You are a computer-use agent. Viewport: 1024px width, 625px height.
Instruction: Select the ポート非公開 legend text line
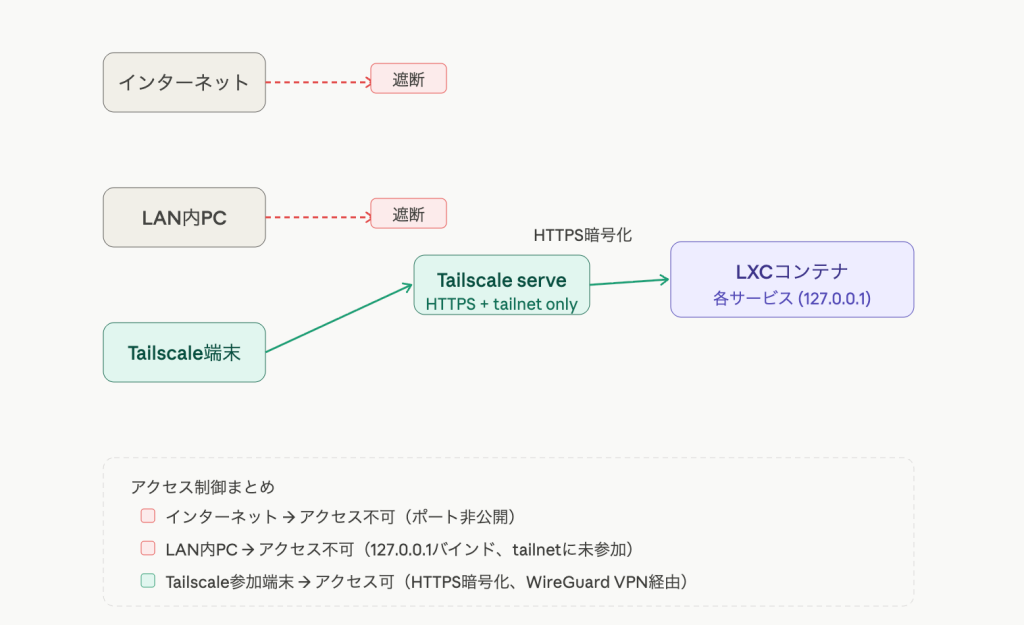[340, 517]
